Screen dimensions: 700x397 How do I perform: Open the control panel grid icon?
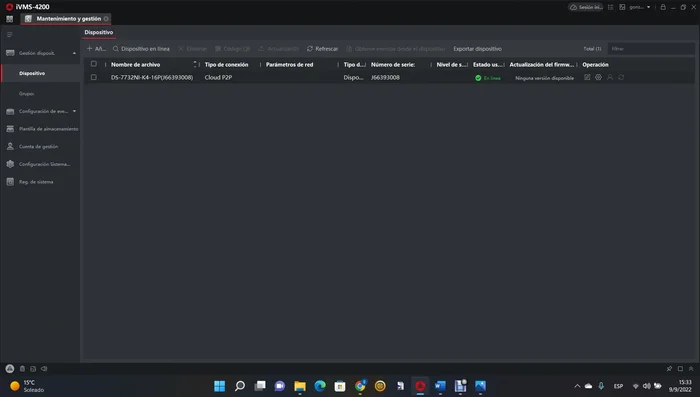click(x=9, y=19)
